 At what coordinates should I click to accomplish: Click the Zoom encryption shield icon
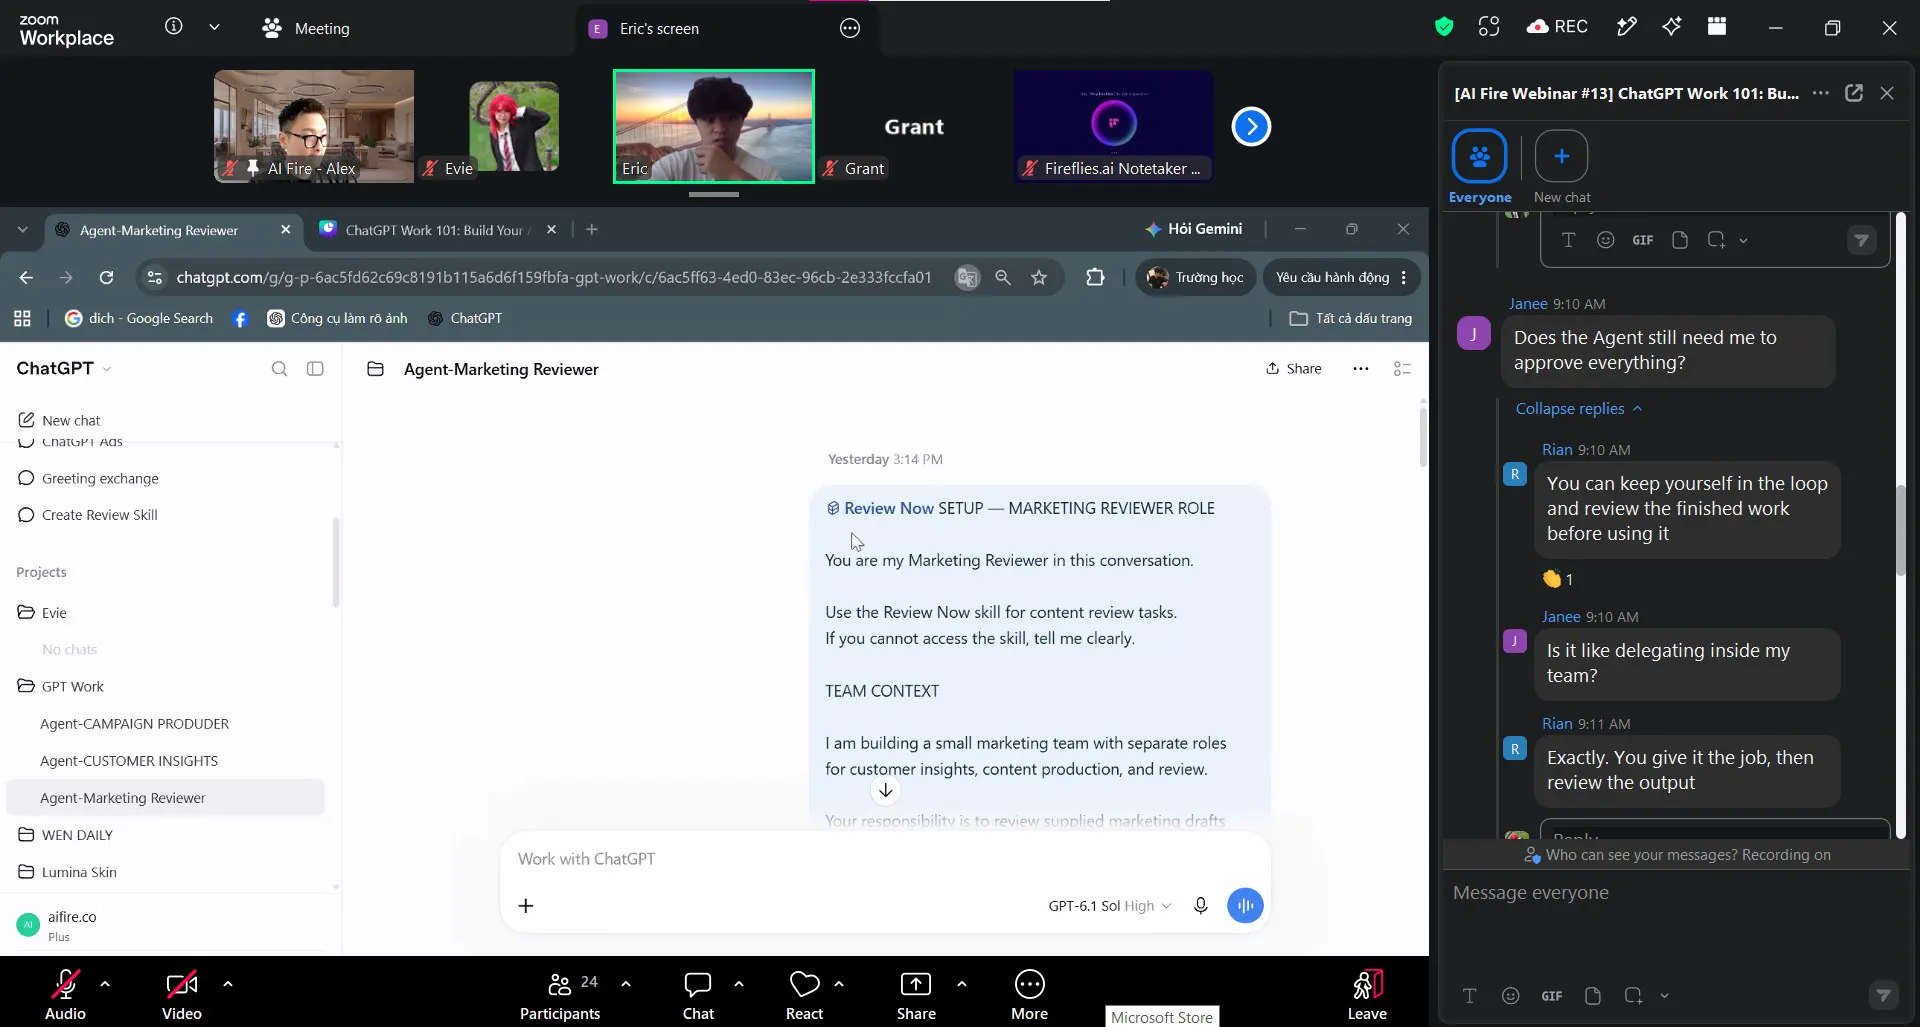pos(1443,27)
